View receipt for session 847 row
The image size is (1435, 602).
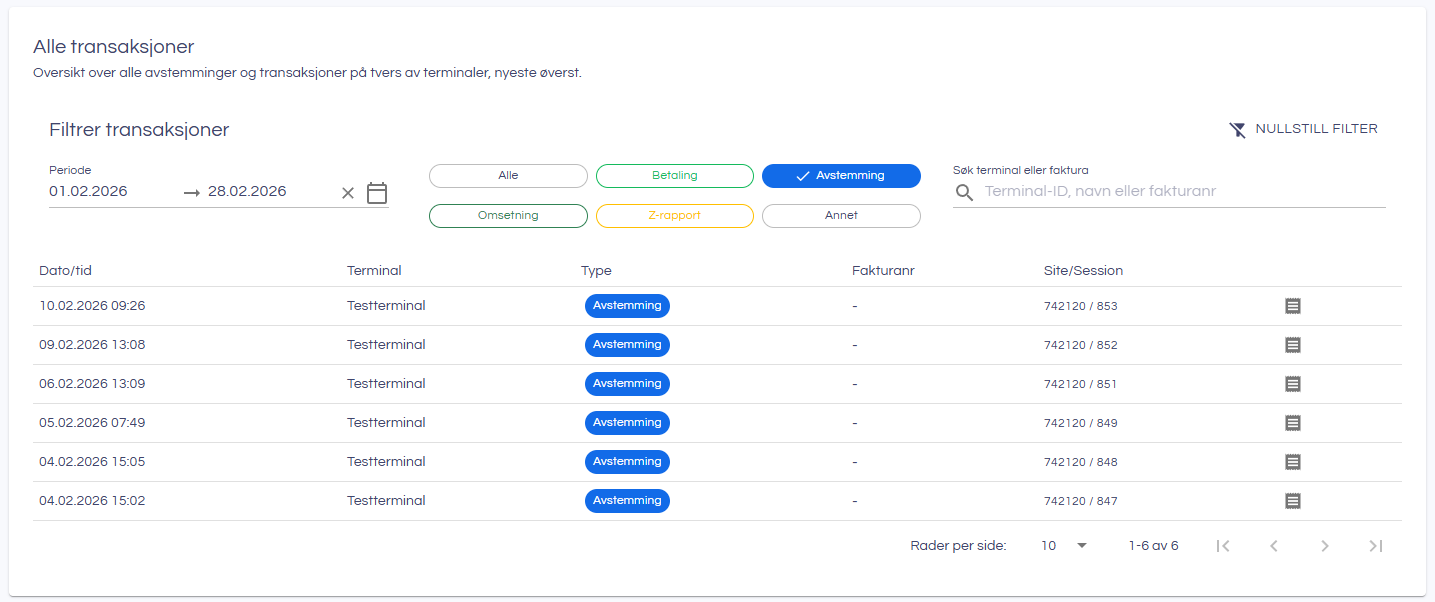(1292, 501)
